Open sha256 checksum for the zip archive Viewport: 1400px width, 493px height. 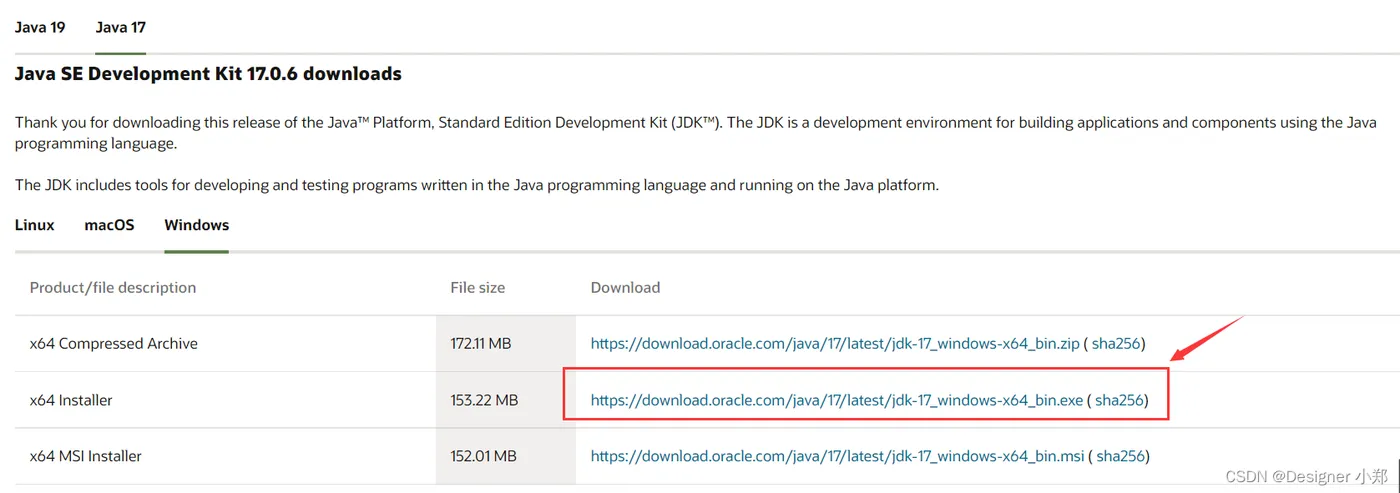pos(1115,343)
